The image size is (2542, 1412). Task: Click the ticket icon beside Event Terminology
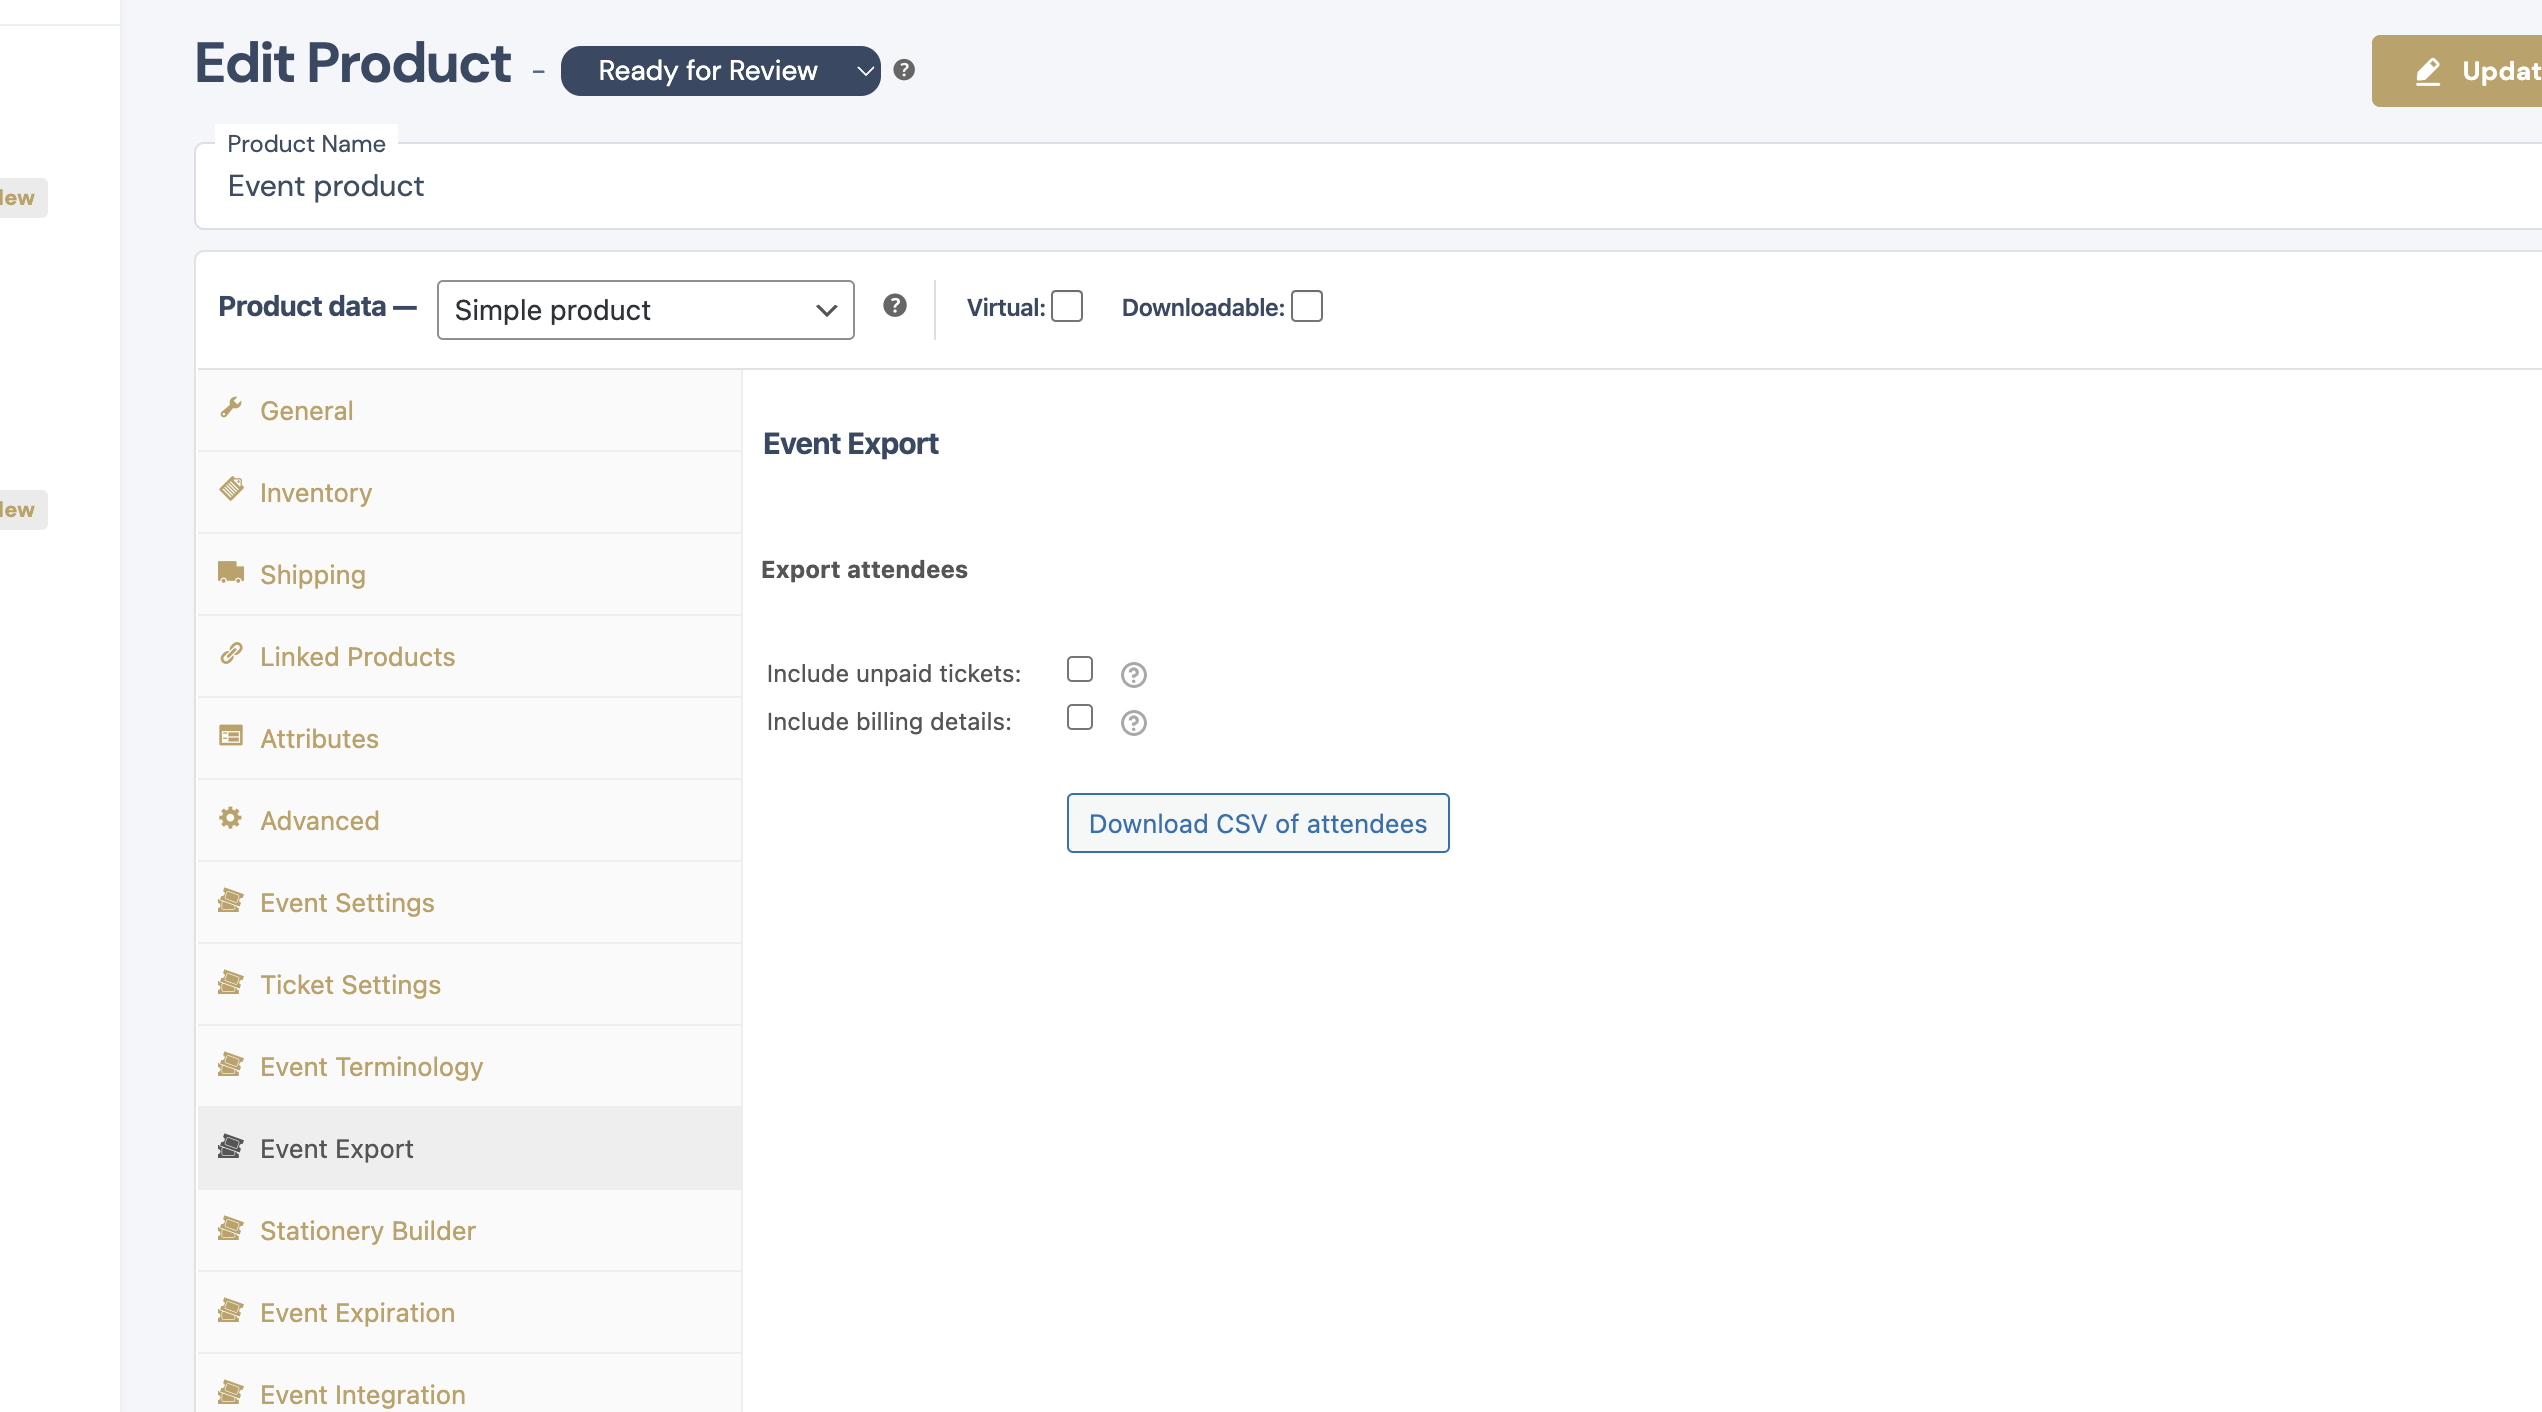coord(231,1064)
